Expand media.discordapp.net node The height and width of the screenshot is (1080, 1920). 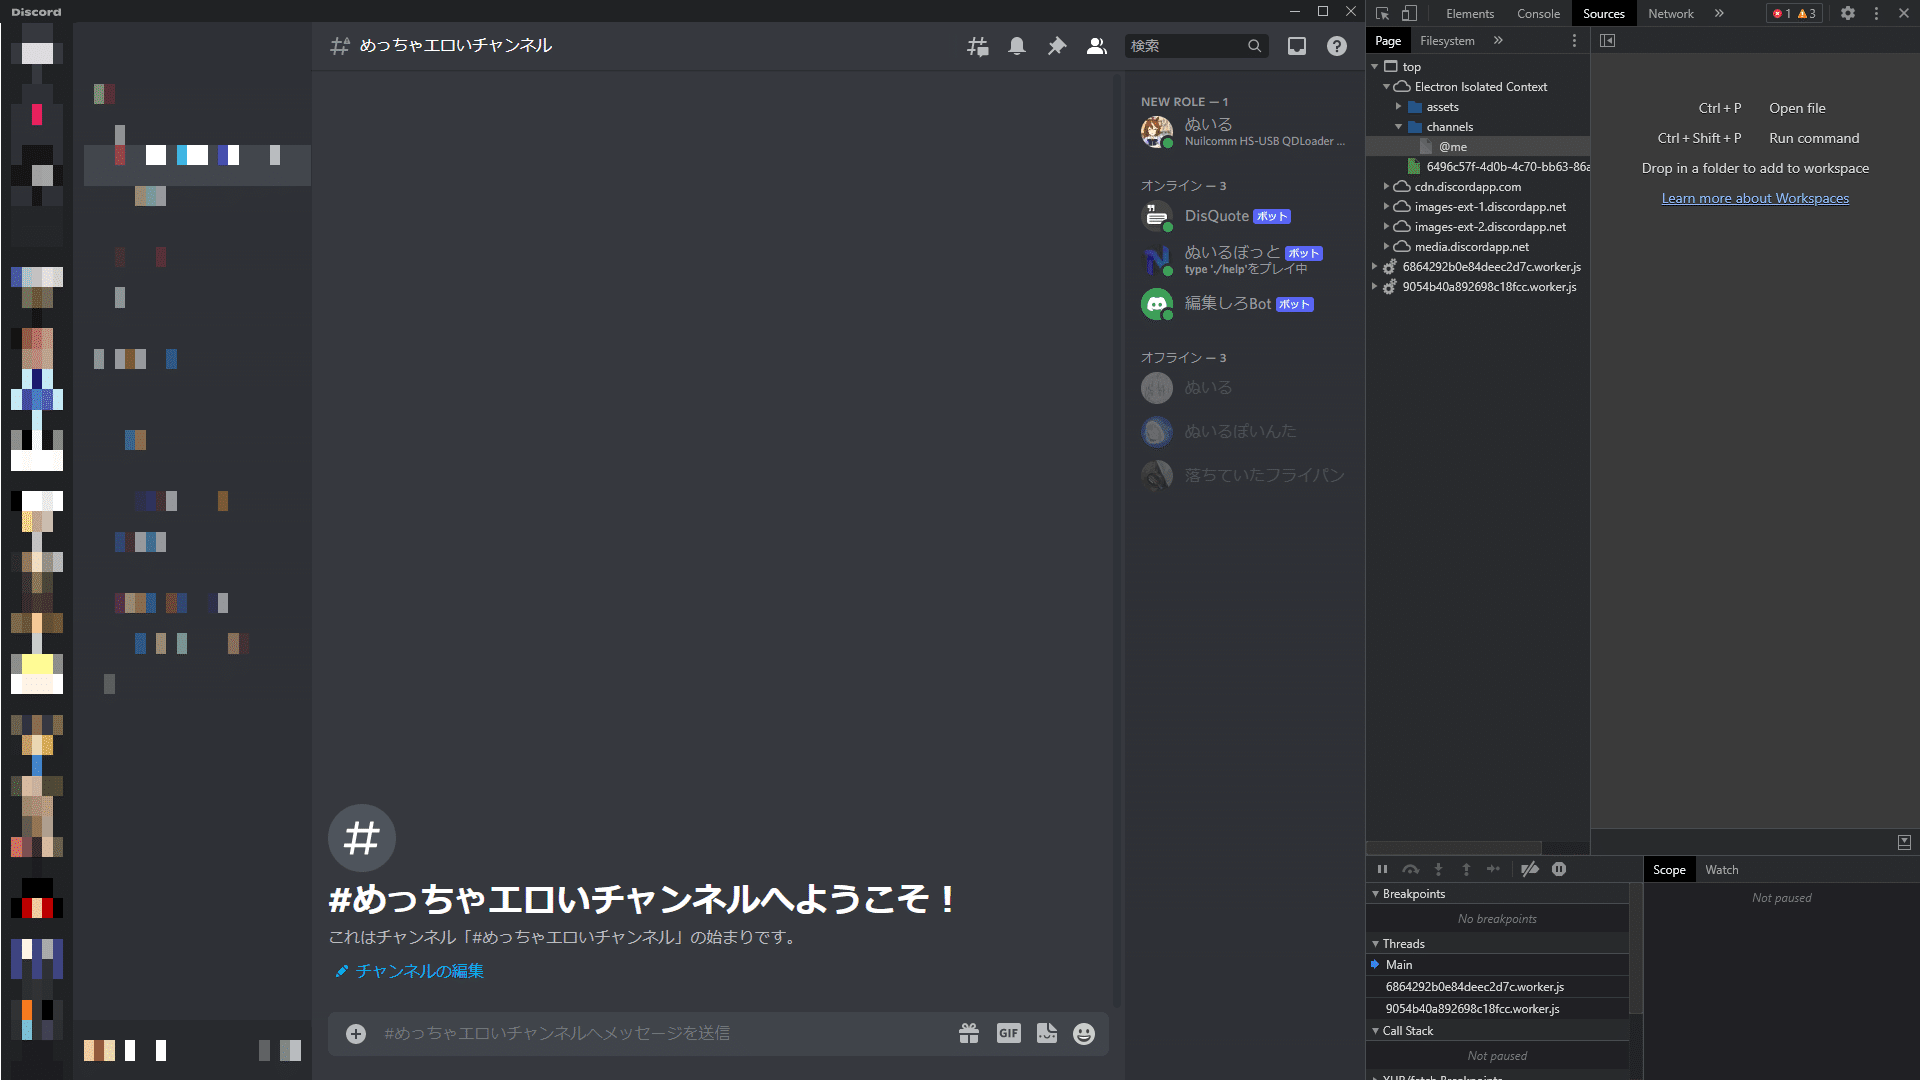(1387, 247)
